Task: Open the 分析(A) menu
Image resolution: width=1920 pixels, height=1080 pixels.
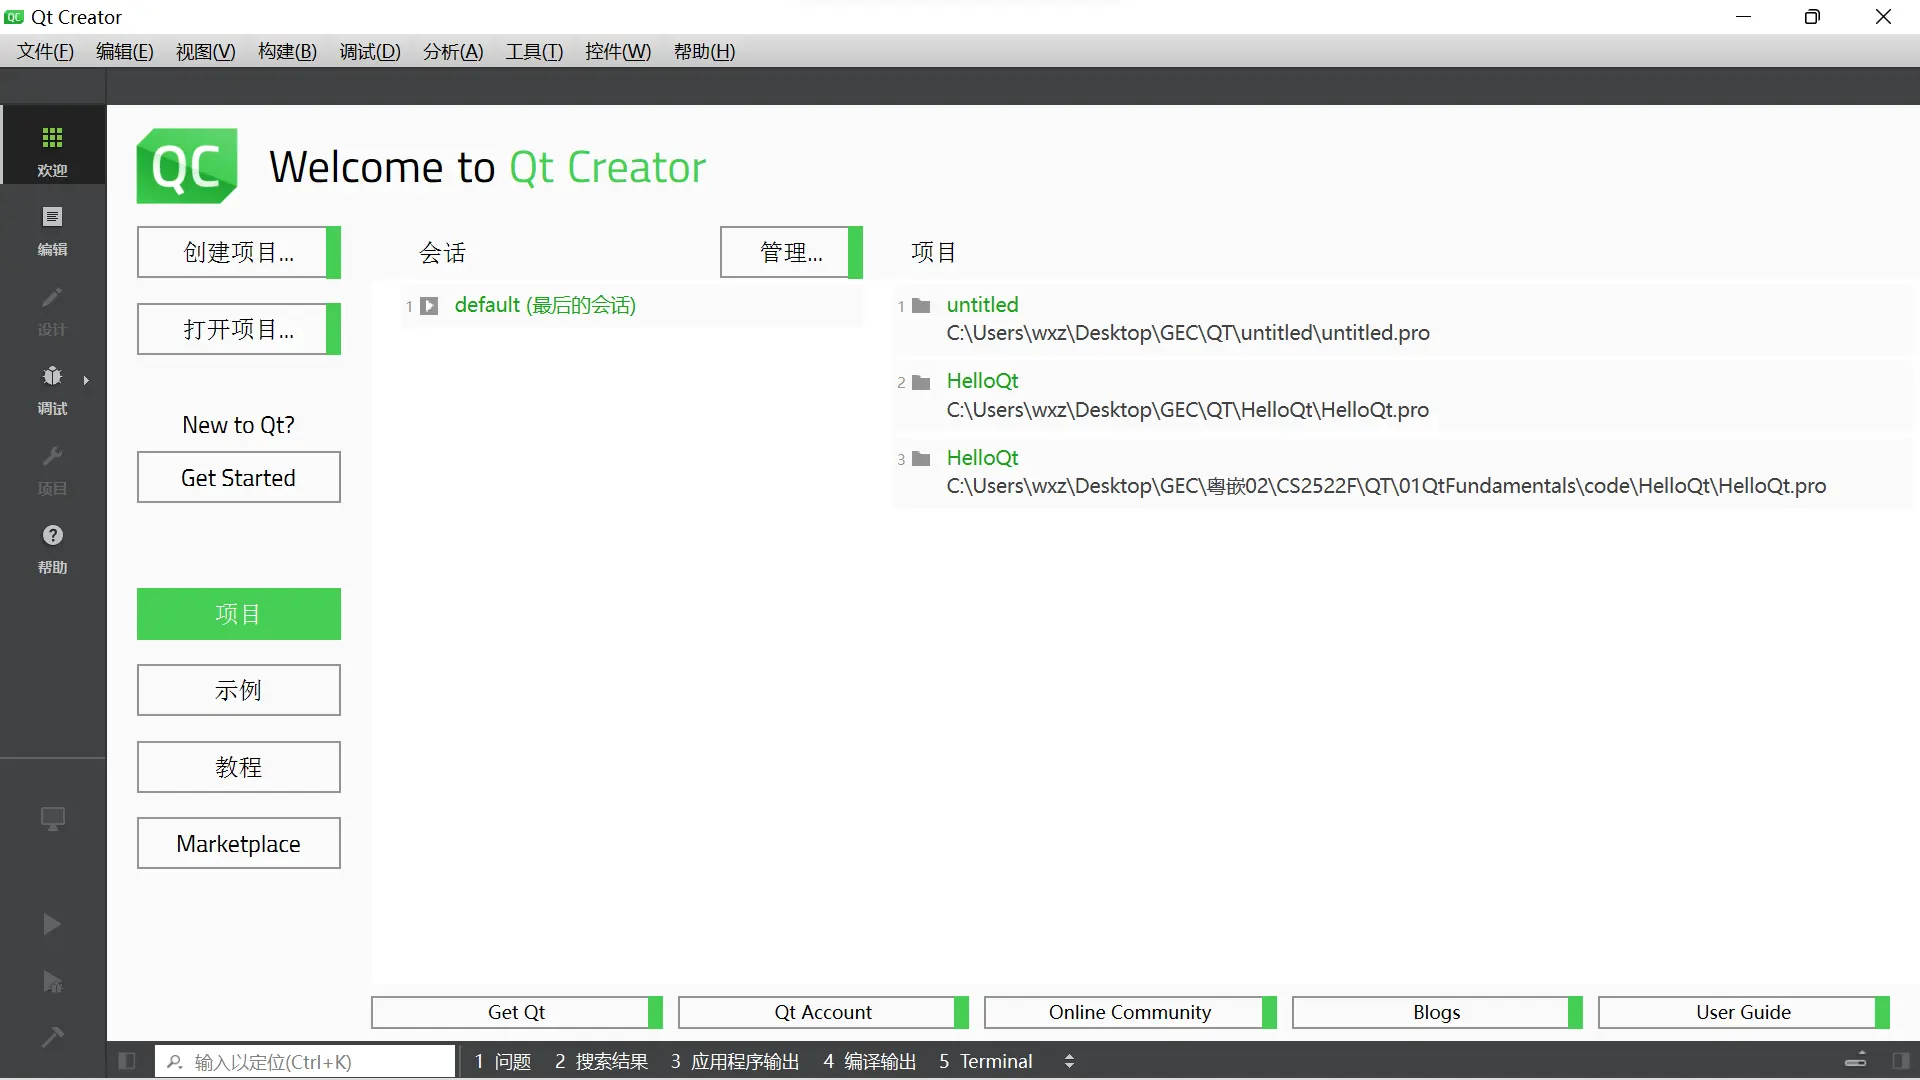Action: click(452, 51)
